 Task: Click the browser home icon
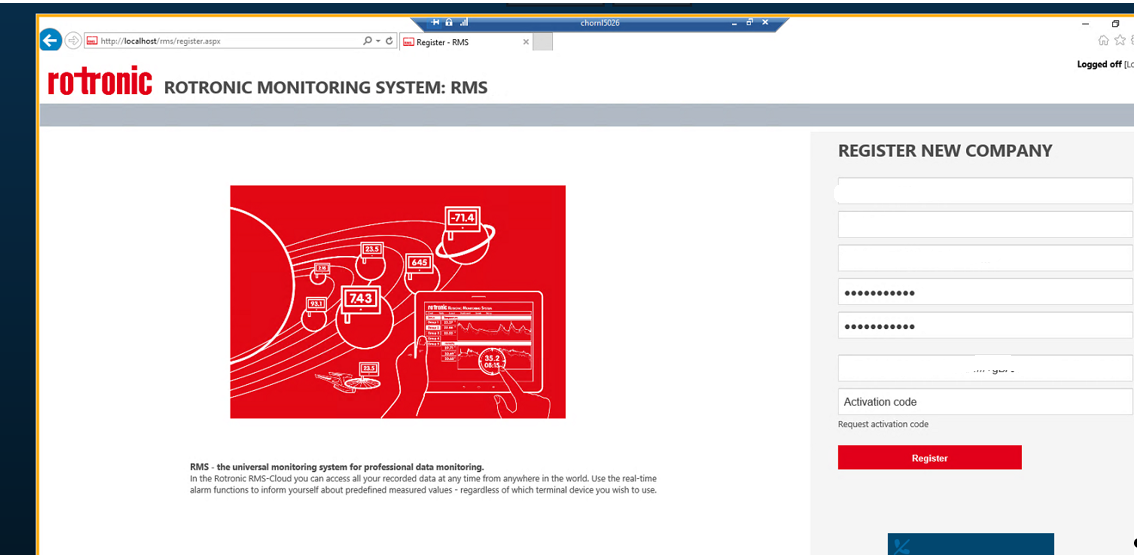click(1104, 41)
